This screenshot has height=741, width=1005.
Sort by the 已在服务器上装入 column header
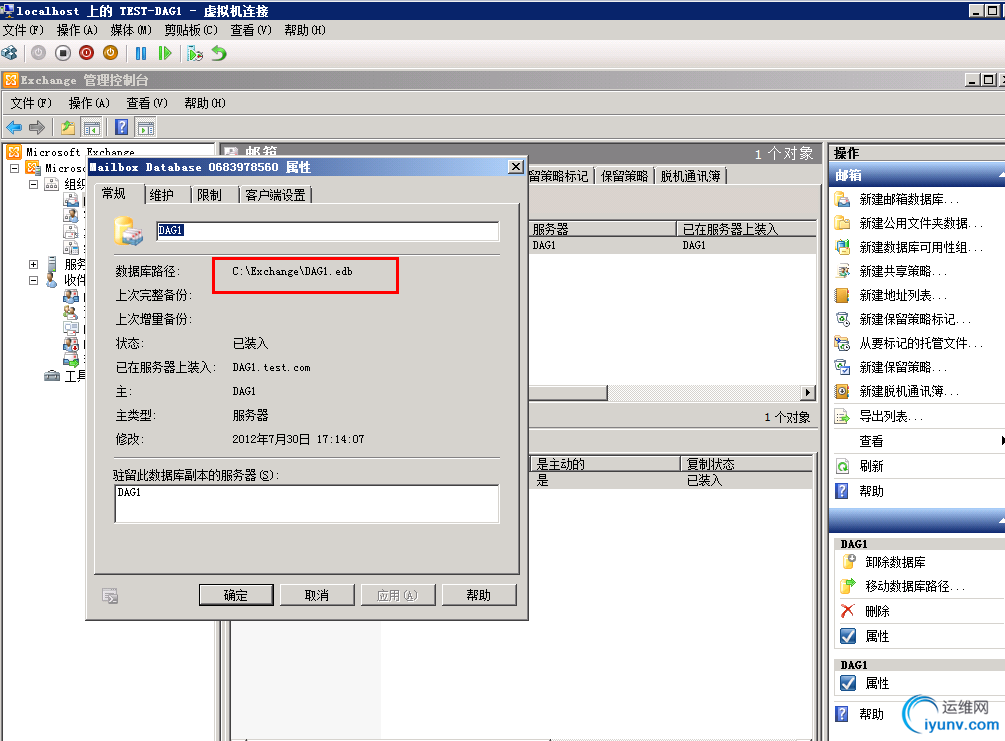(x=747, y=229)
